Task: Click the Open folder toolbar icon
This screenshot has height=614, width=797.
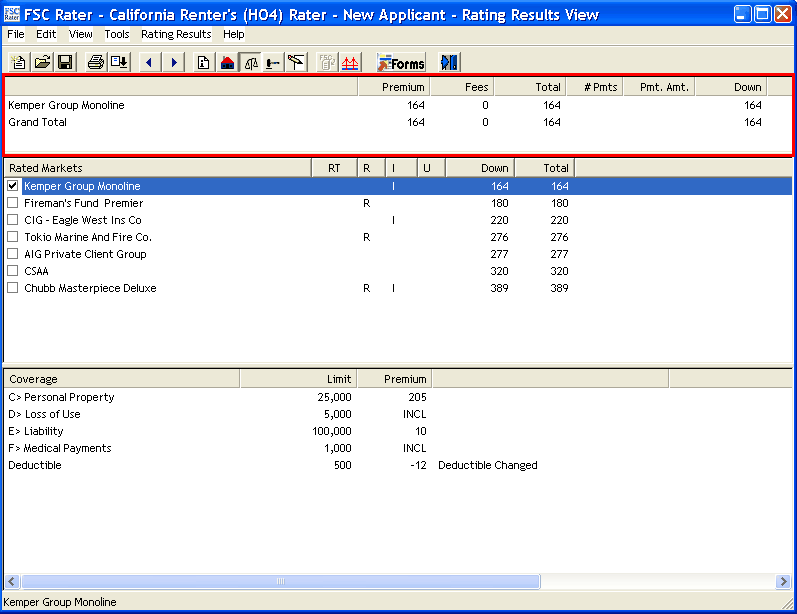Action: click(x=42, y=63)
